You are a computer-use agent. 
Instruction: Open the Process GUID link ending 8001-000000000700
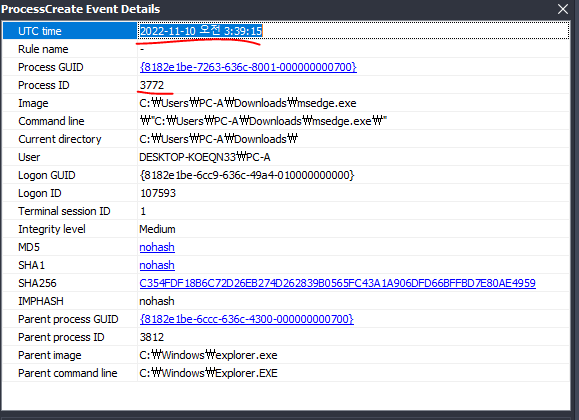(248, 67)
